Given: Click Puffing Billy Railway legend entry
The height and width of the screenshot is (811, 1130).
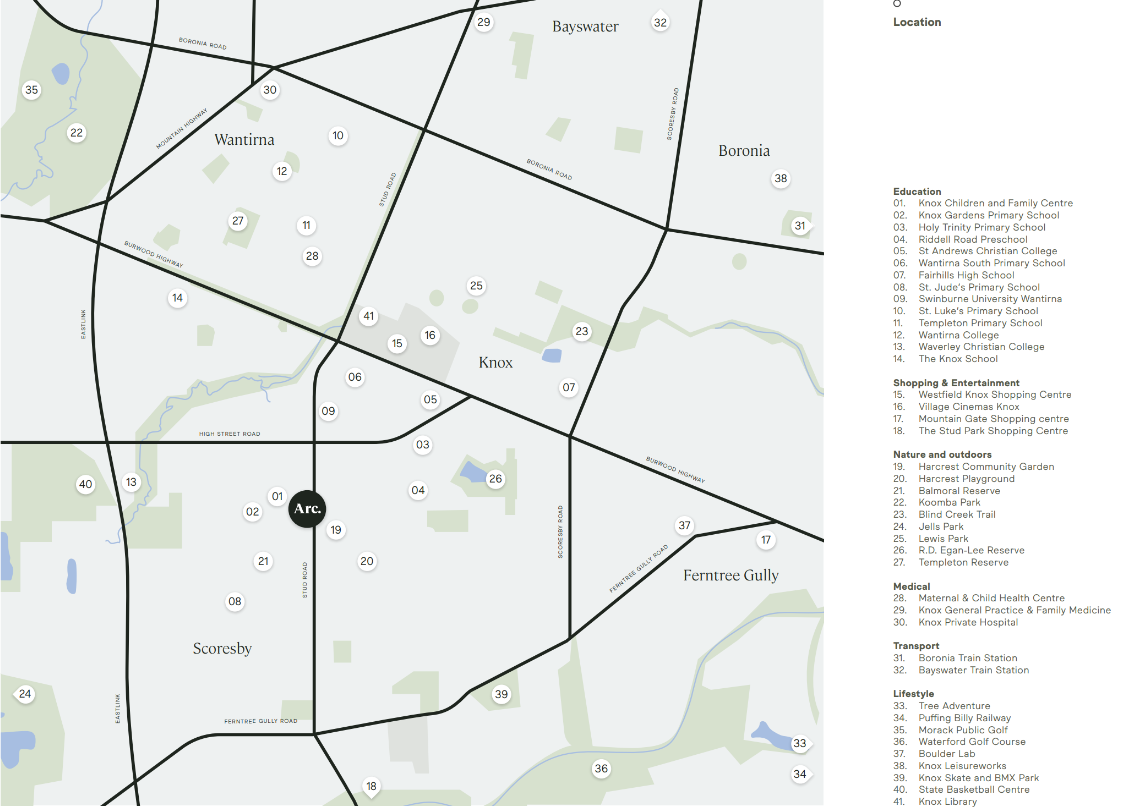Looking at the screenshot, I should [x=952, y=718].
